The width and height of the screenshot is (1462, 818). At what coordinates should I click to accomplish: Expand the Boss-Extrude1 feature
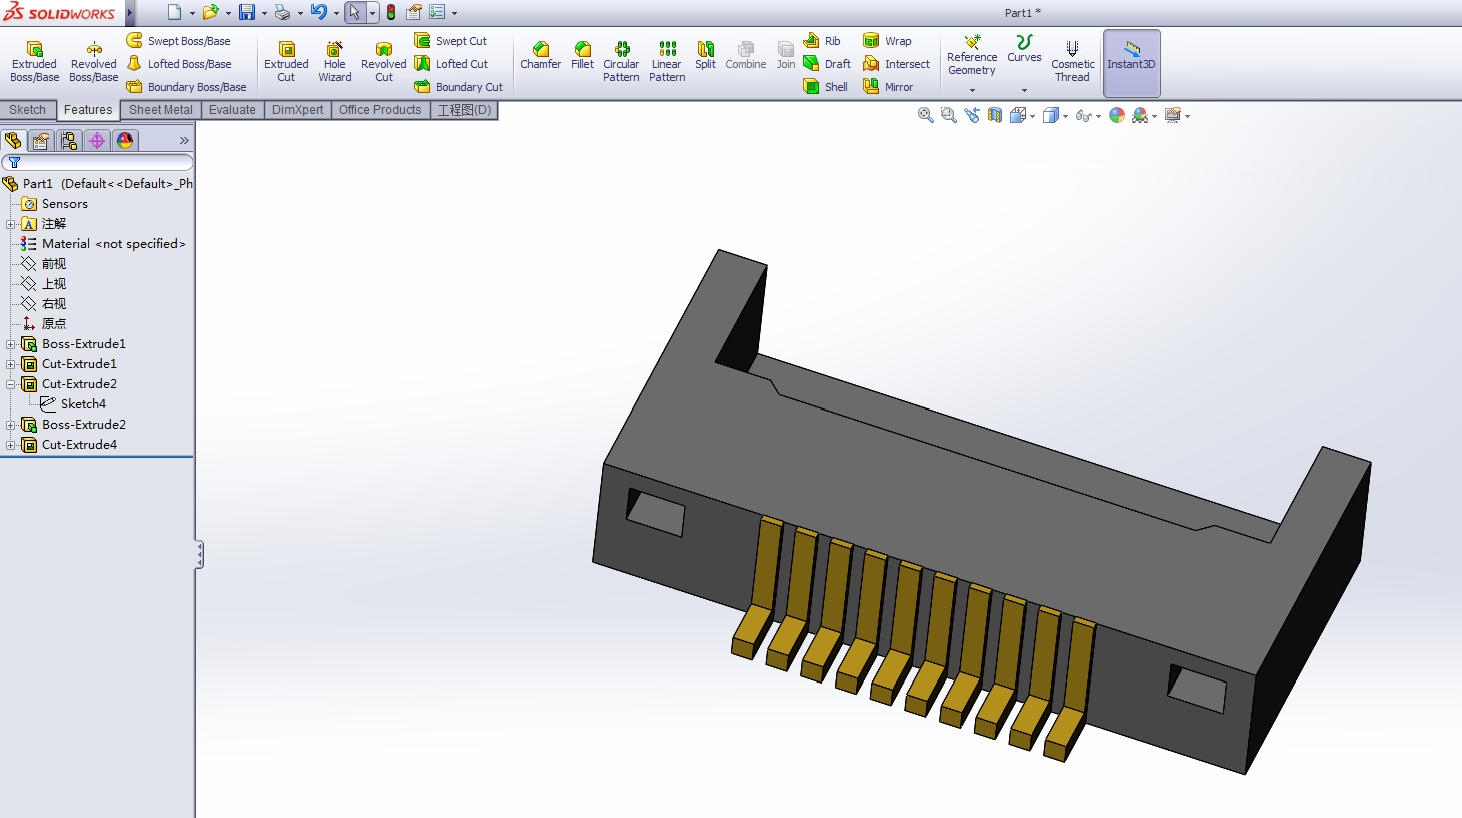pyautogui.click(x=11, y=344)
